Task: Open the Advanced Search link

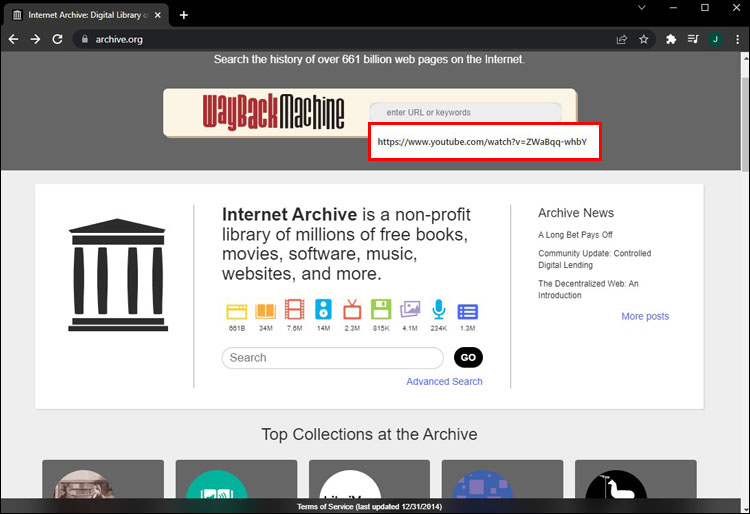Action: coord(444,382)
